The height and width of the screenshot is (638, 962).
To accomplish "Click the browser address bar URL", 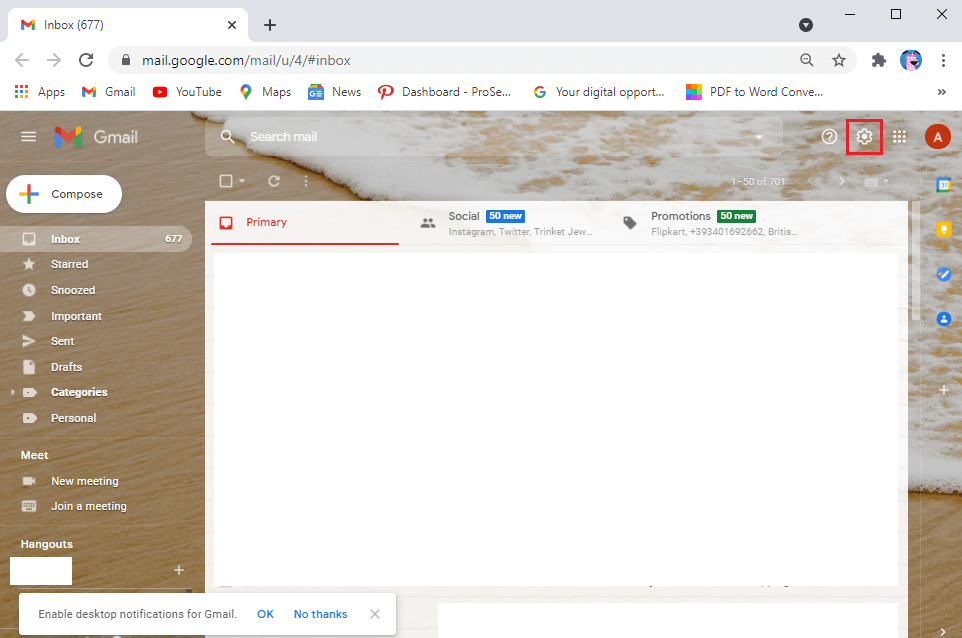I will pyautogui.click(x=246, y=60).
